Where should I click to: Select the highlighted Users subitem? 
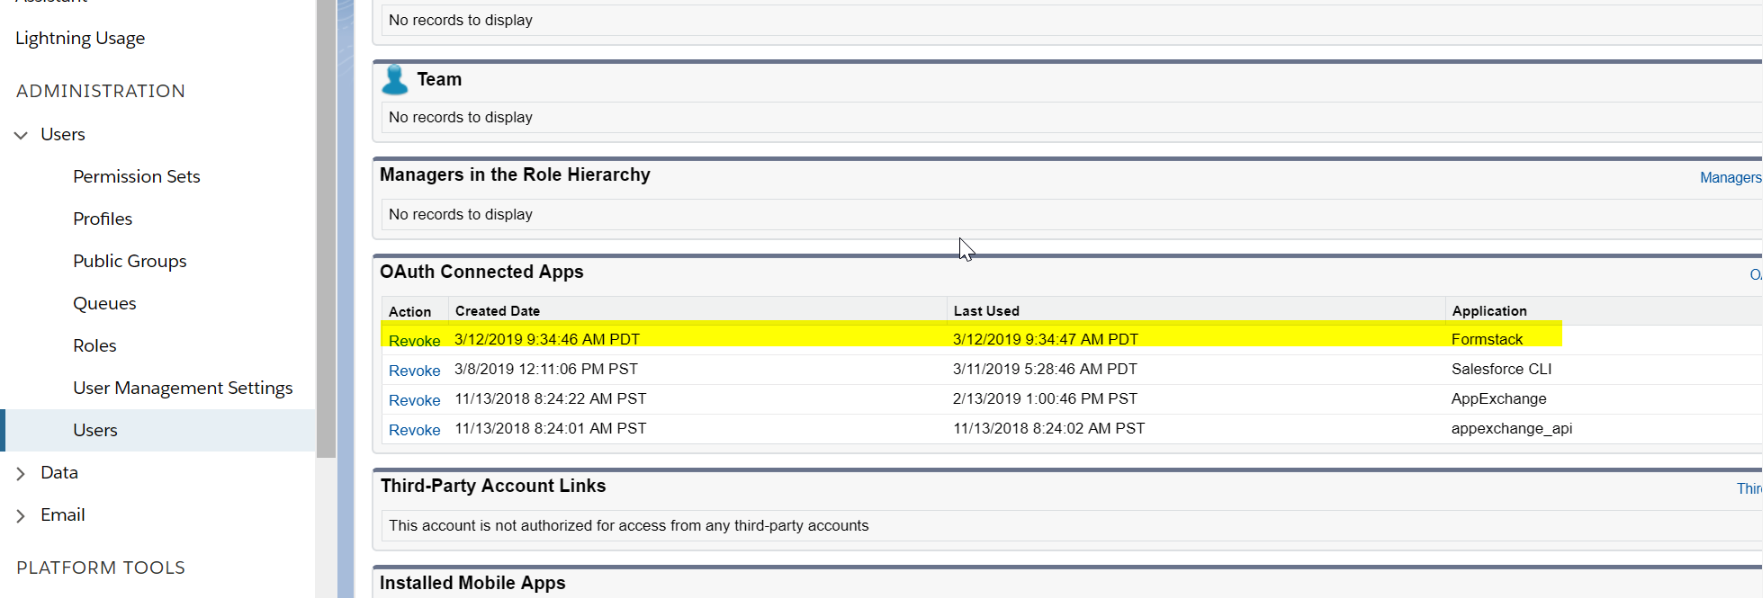pos(95,430)
